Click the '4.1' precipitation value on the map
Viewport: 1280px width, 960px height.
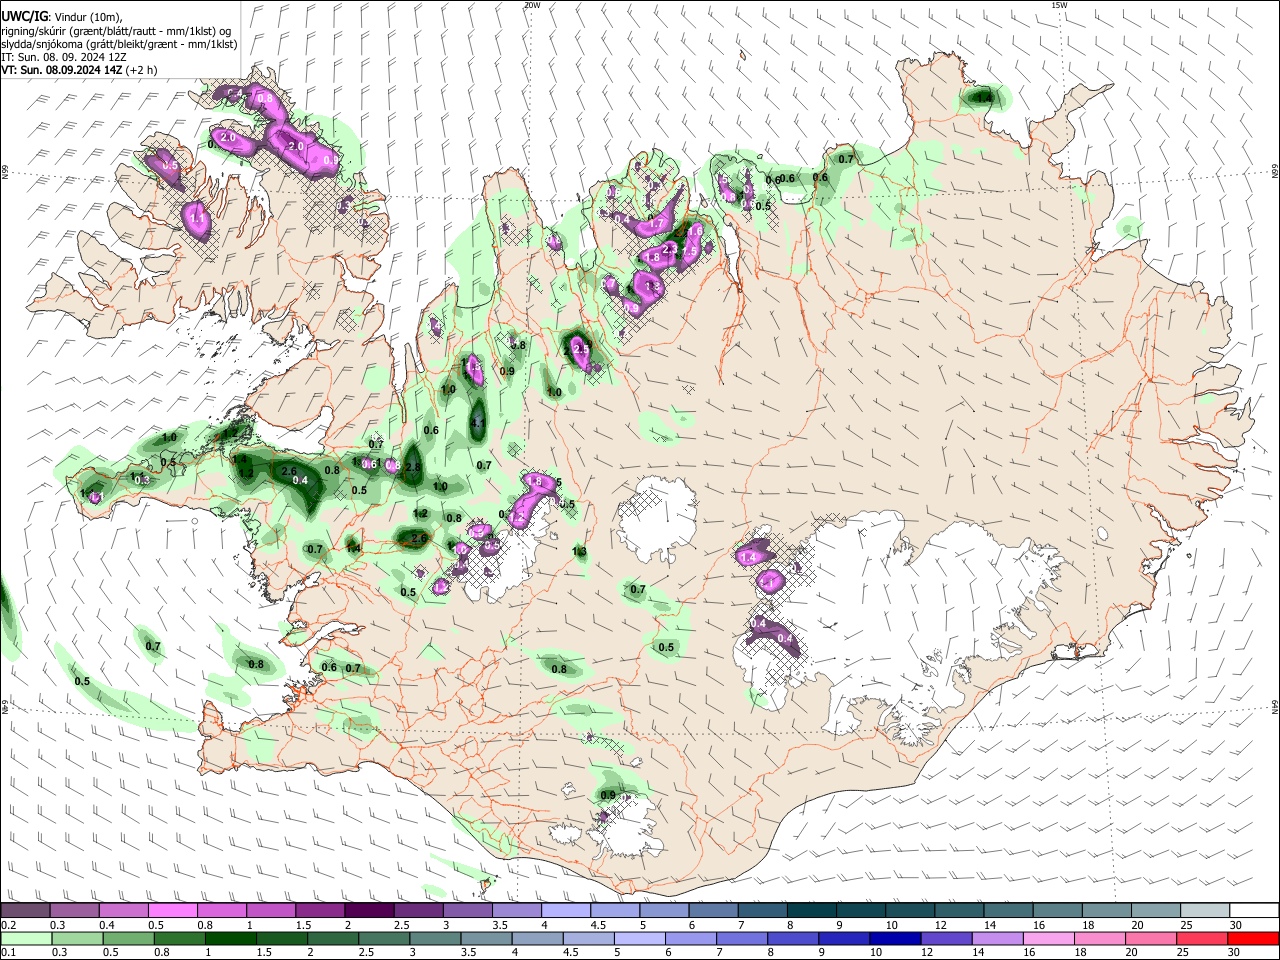click(477, 423)
